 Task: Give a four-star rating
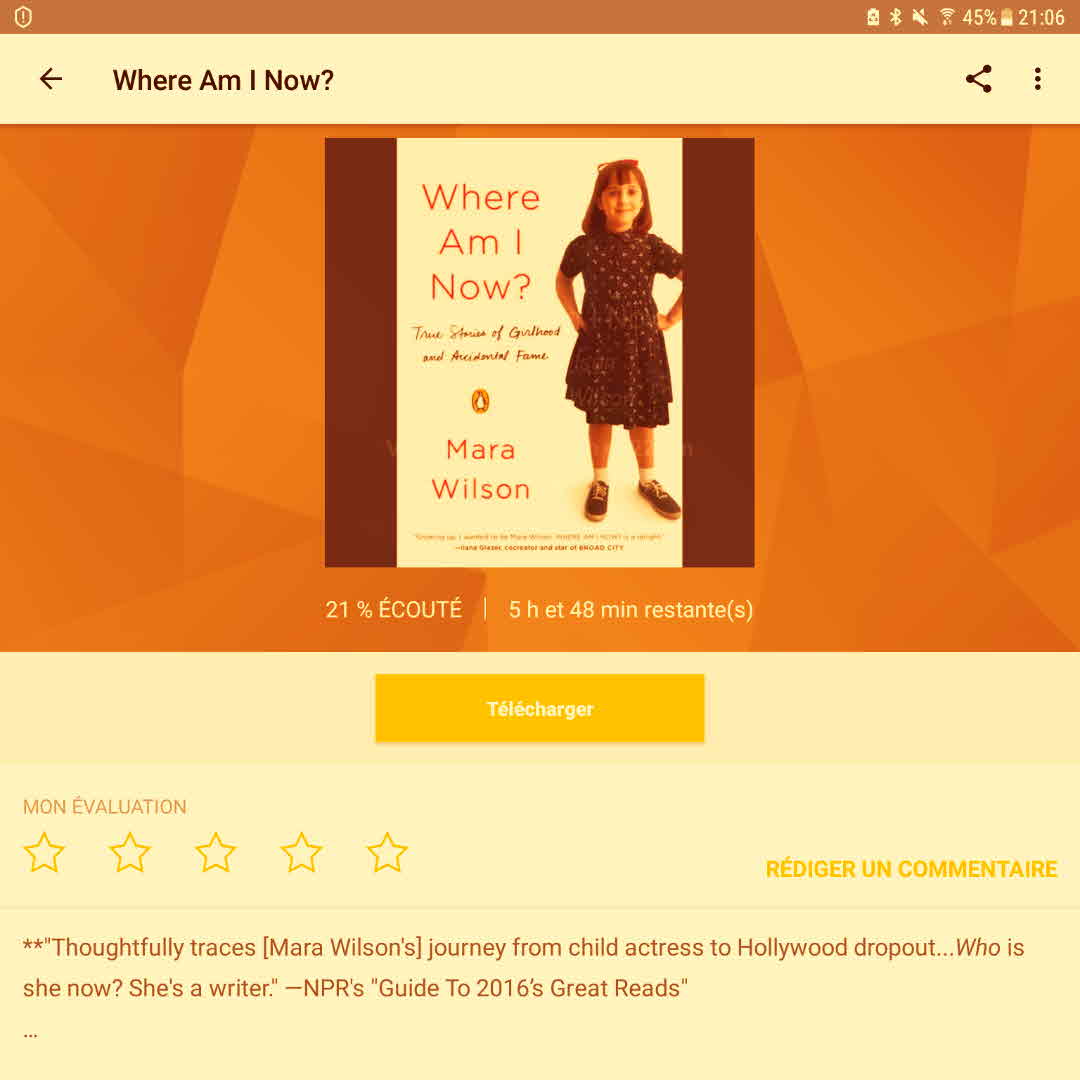(x=301, y=853)
